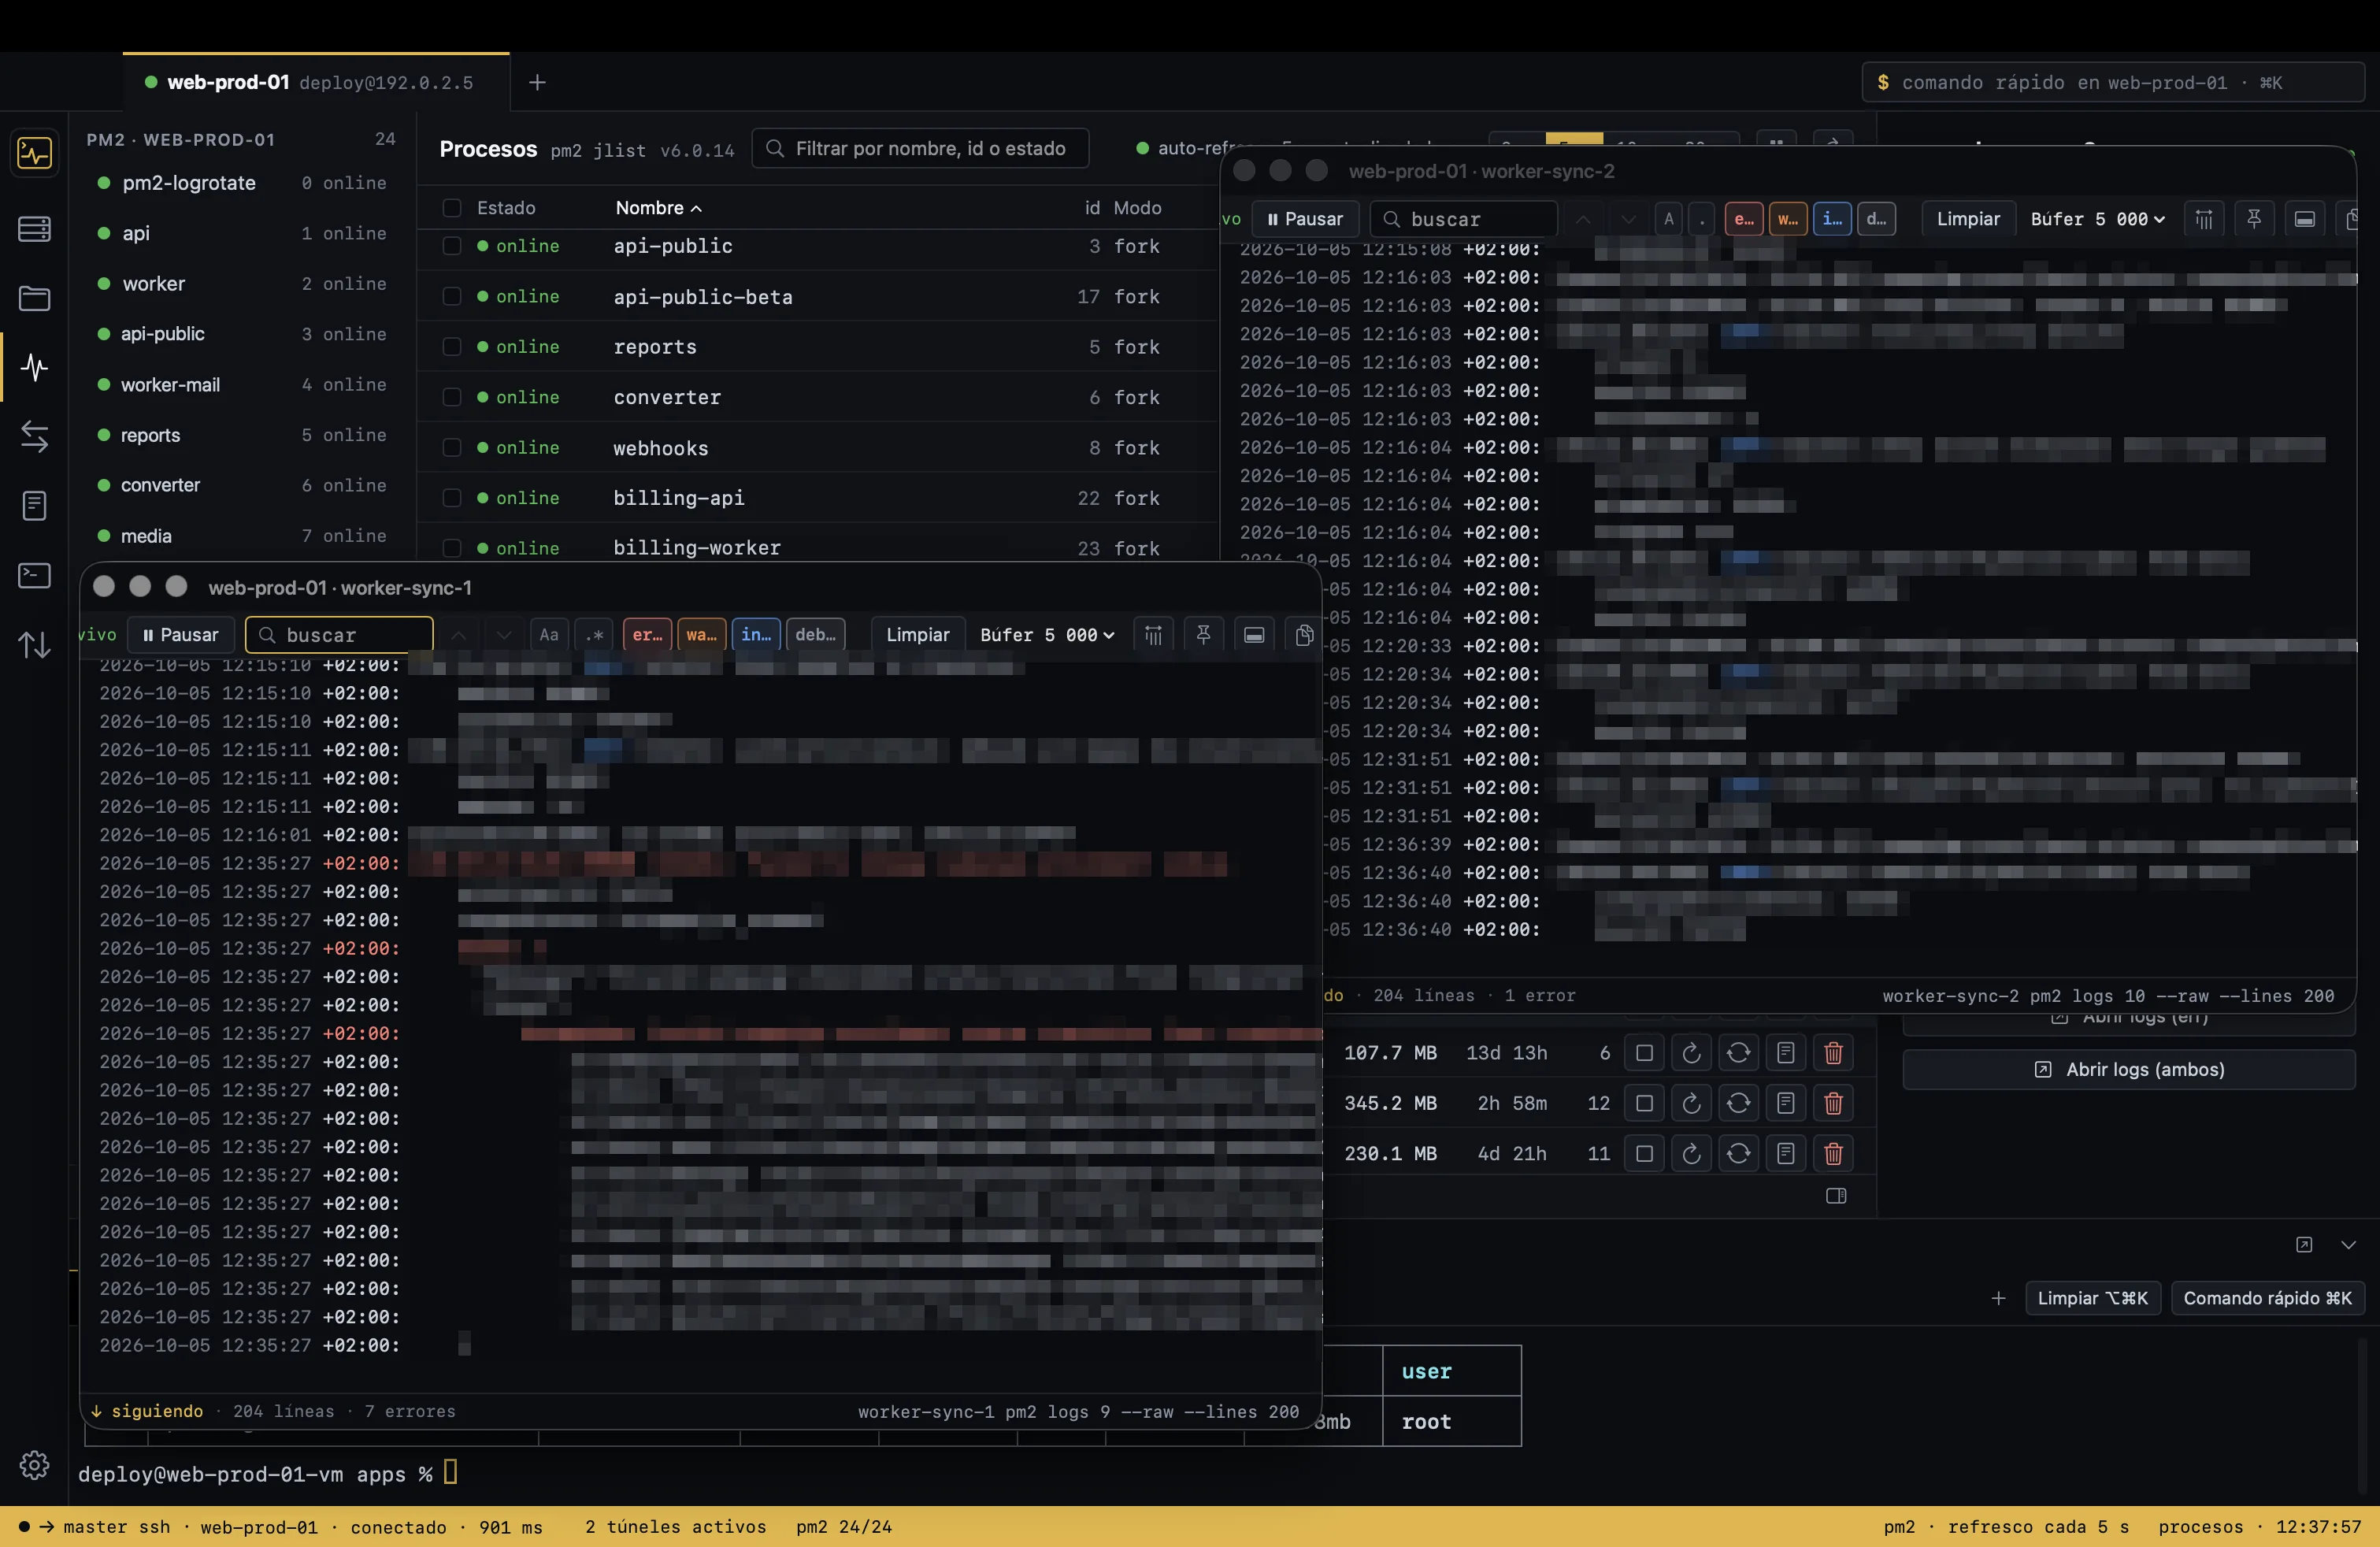Stop the process using 345.2 MB
The width and height of the screenshot is (2380, 1547).
[1644, 1103]
